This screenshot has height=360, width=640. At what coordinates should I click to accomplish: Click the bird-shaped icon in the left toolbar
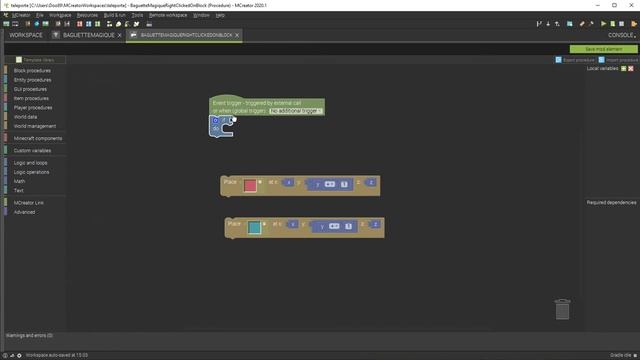pyautogui.click(x=136, y=24)
